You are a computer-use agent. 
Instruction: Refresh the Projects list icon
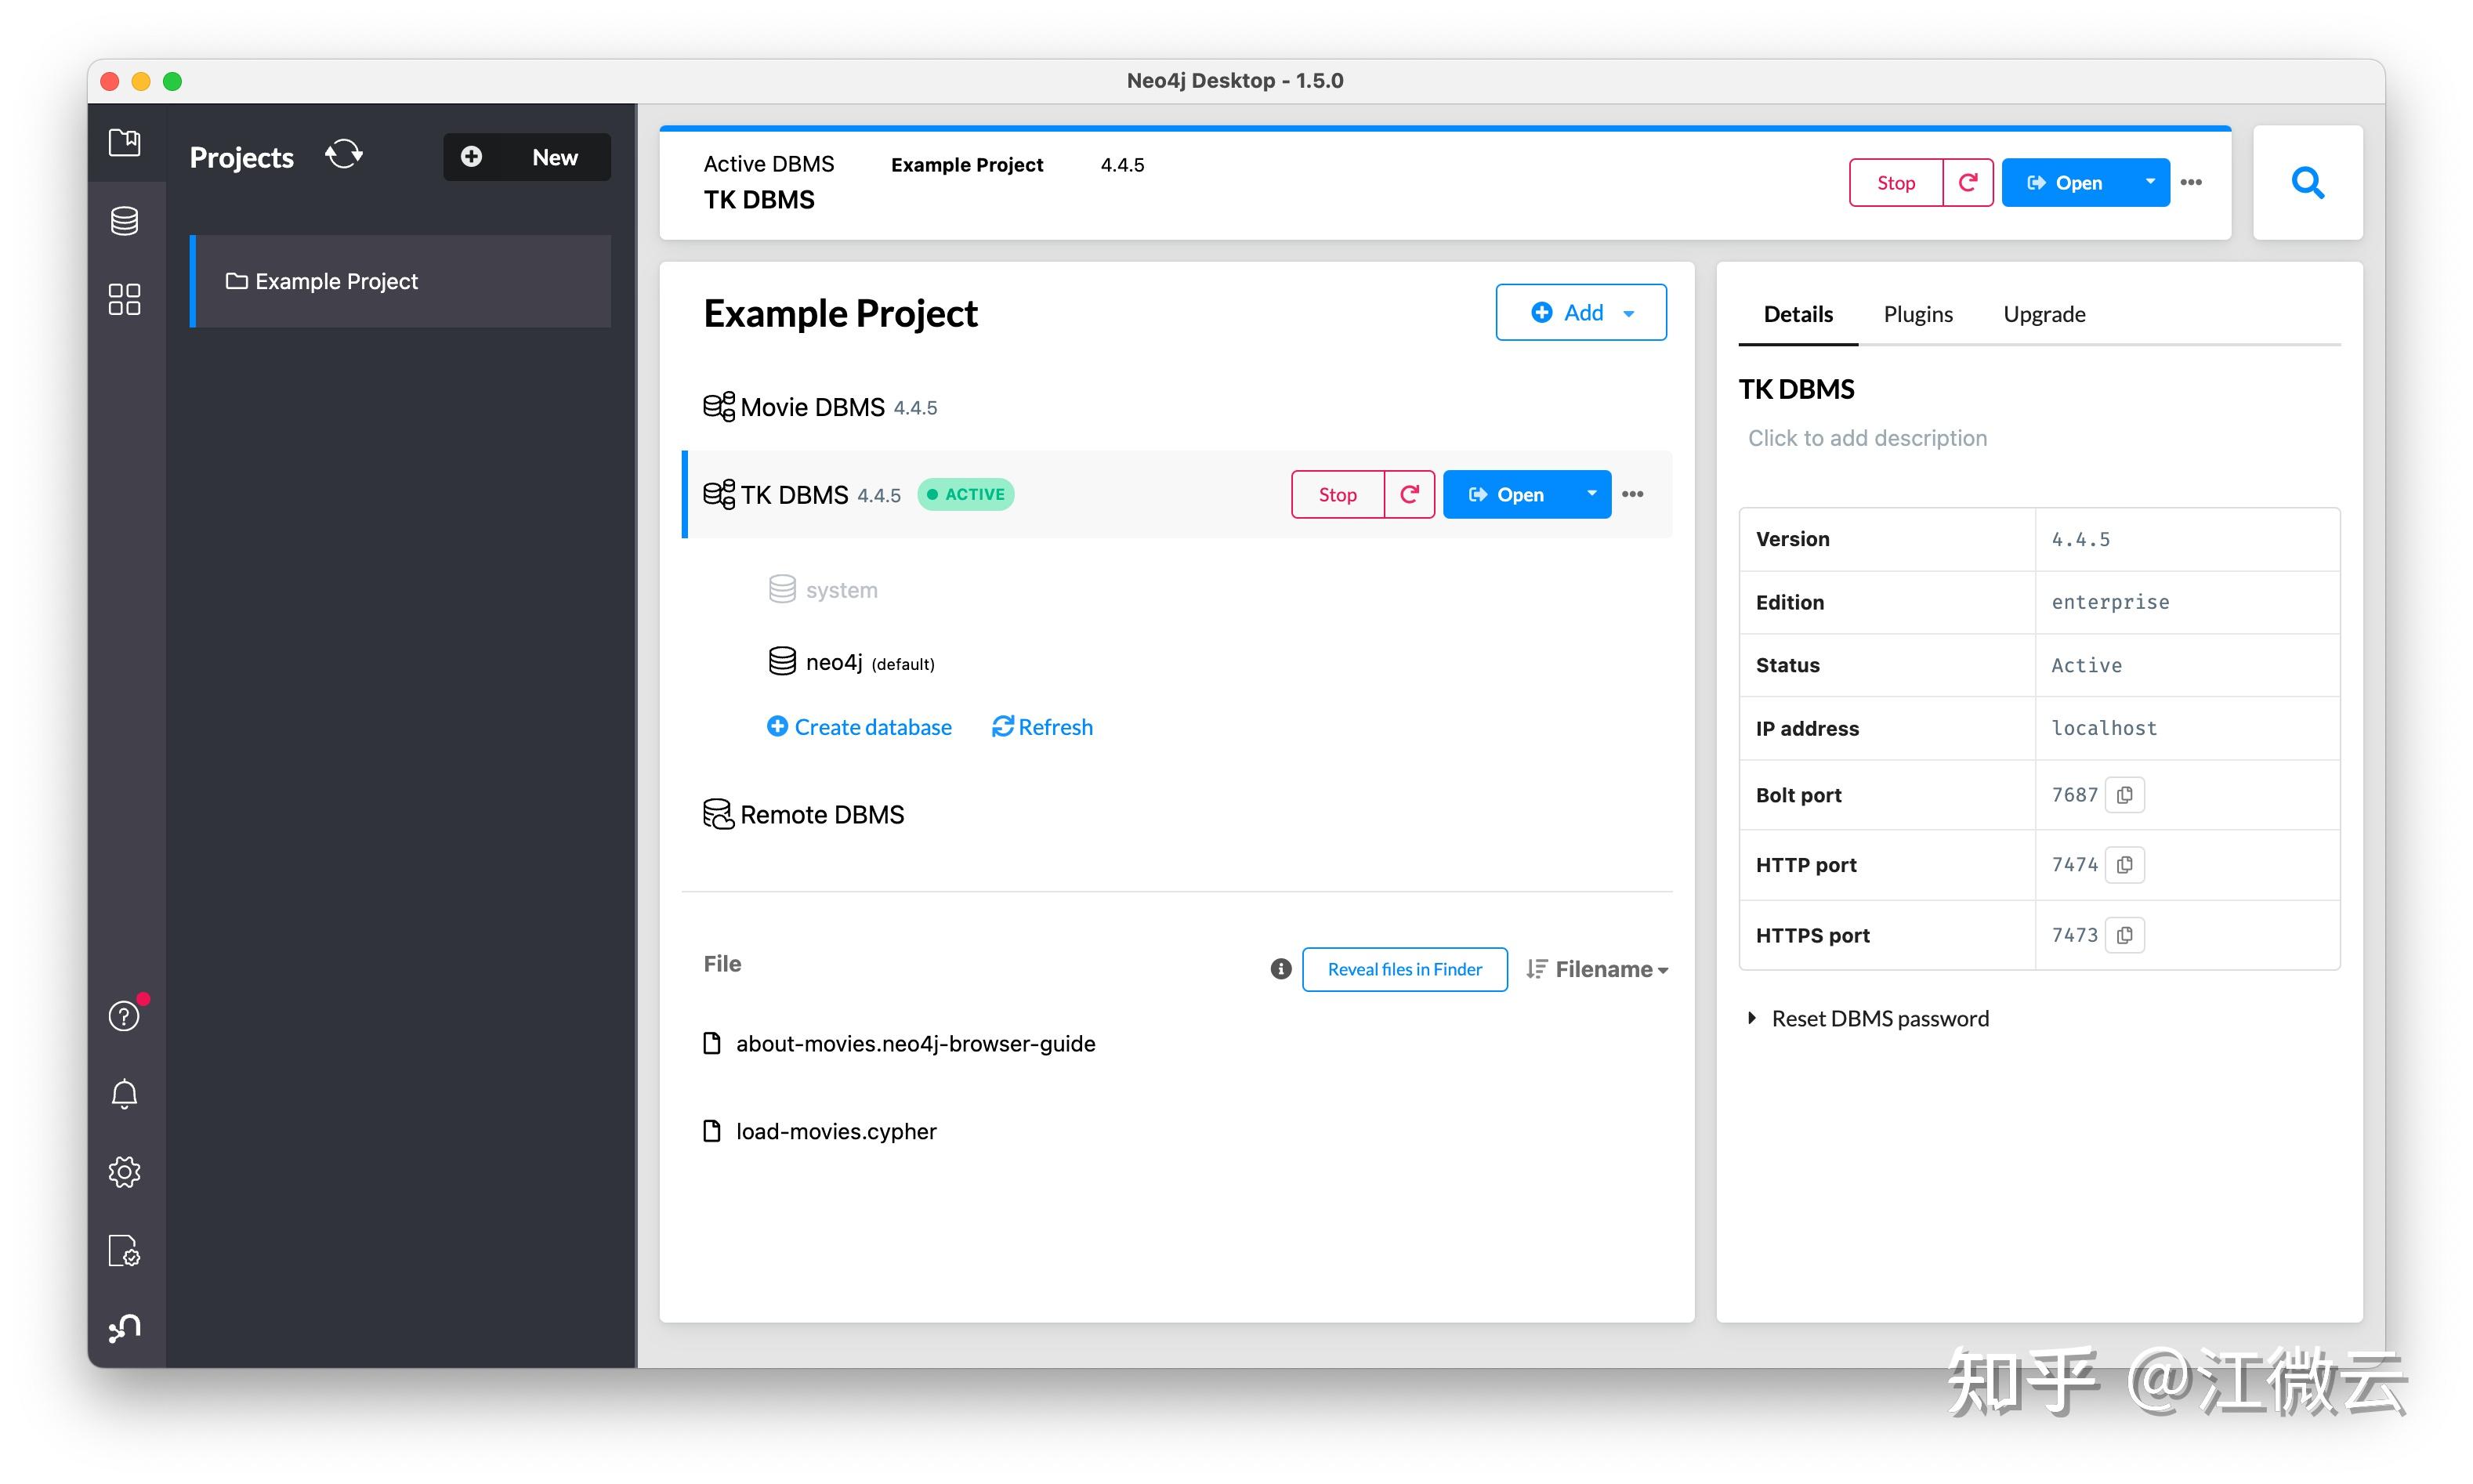[x=343, y=155]
